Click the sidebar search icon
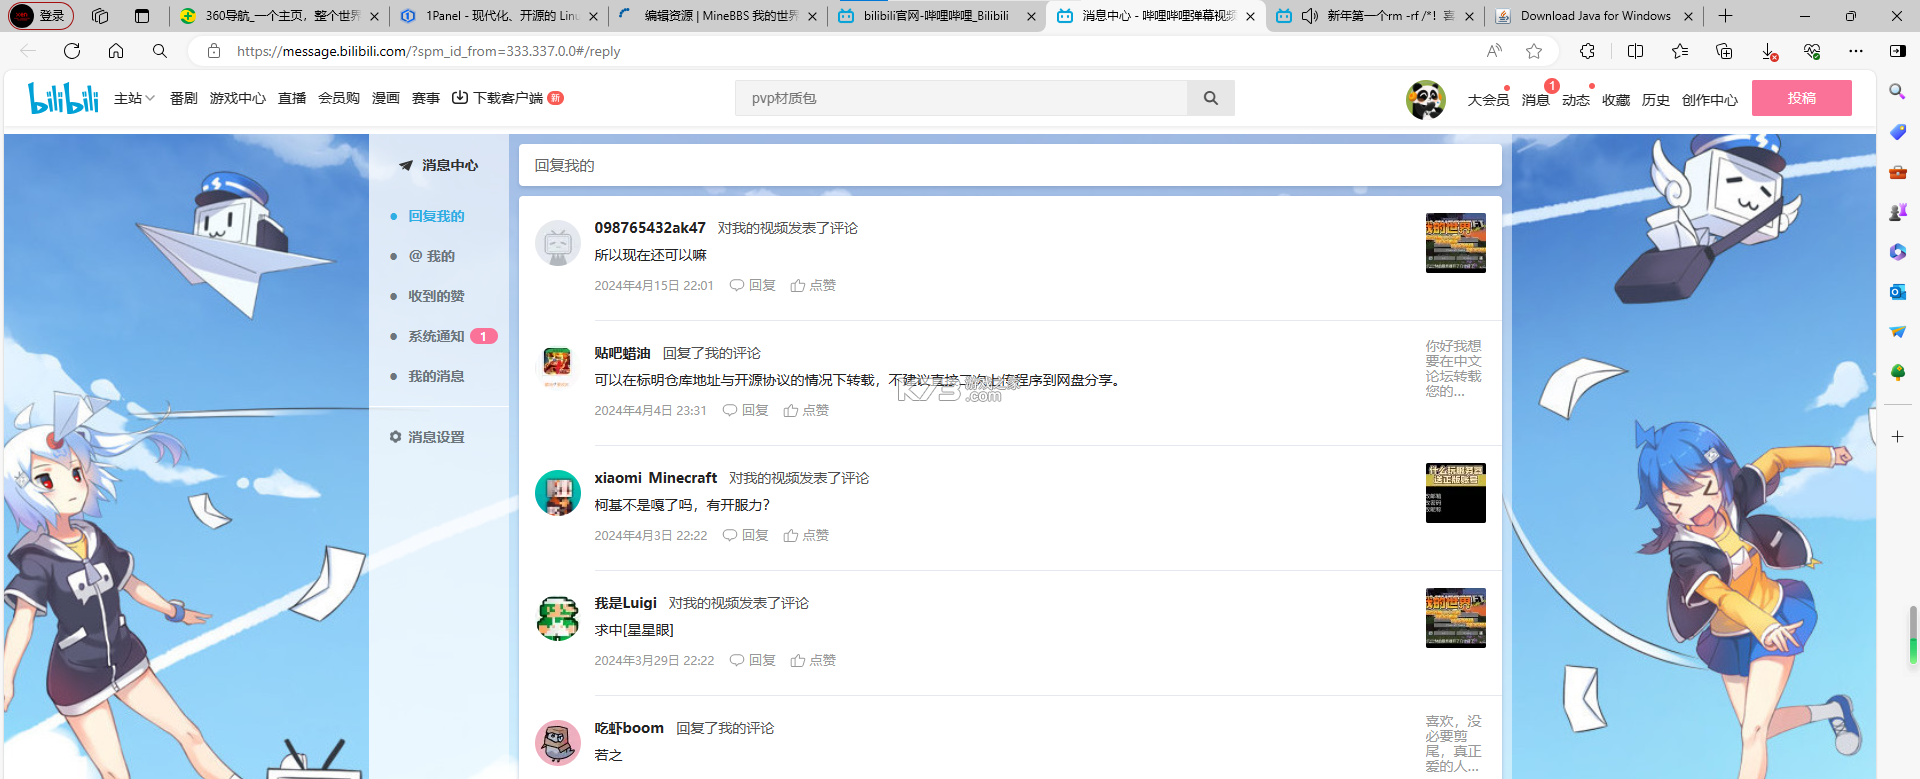This screenshot has height=779, width=1920. click(x=1897, y=92)
